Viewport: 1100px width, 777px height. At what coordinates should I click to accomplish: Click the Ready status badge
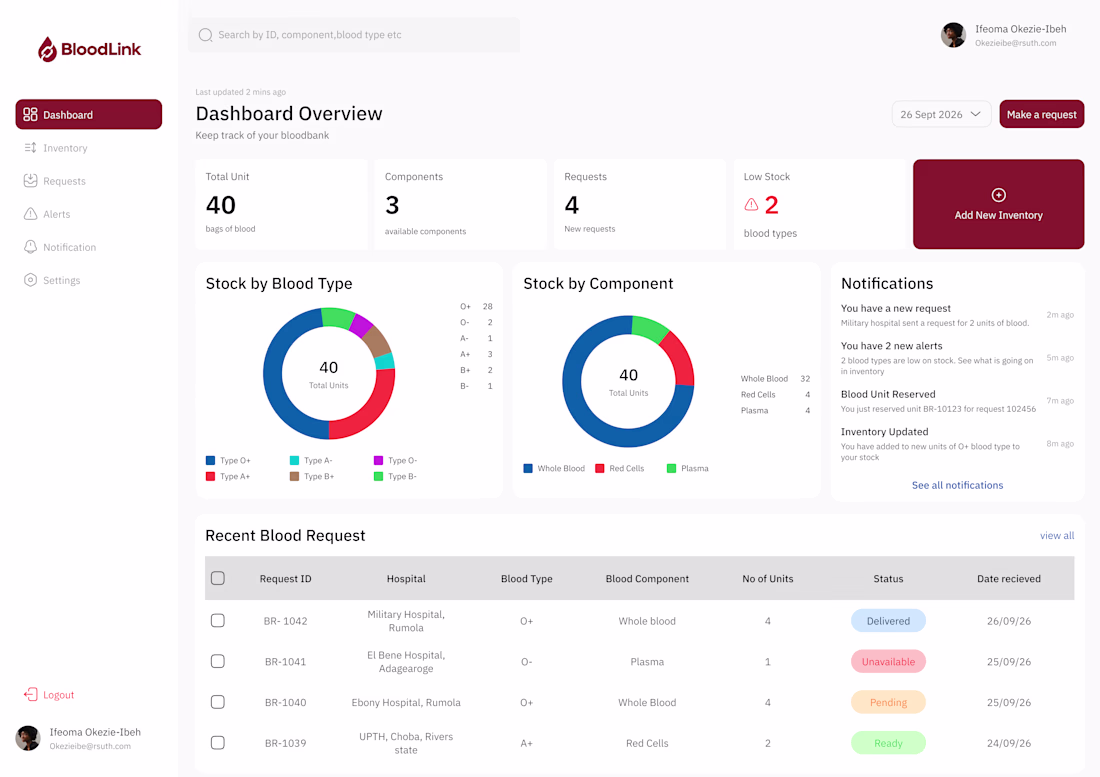click(x=888, y=743)
